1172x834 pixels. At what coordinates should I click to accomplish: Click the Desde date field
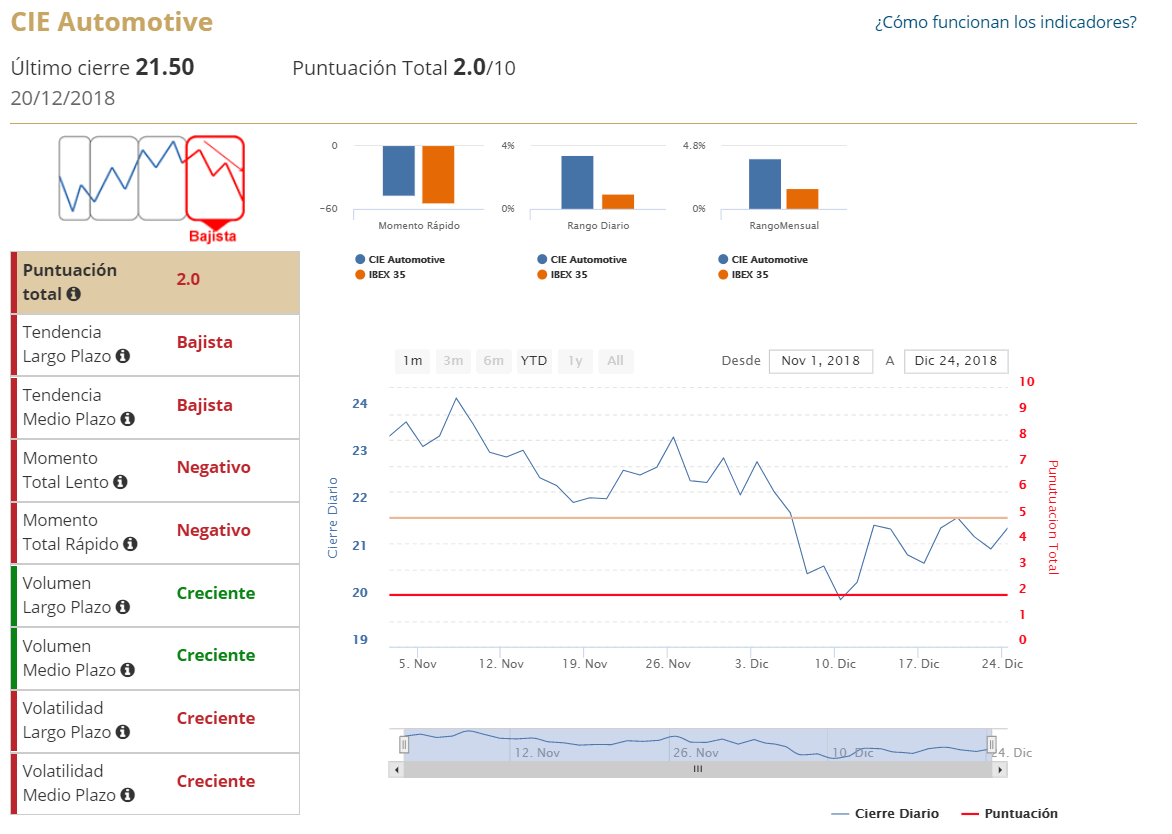click(x=820, y=361)
